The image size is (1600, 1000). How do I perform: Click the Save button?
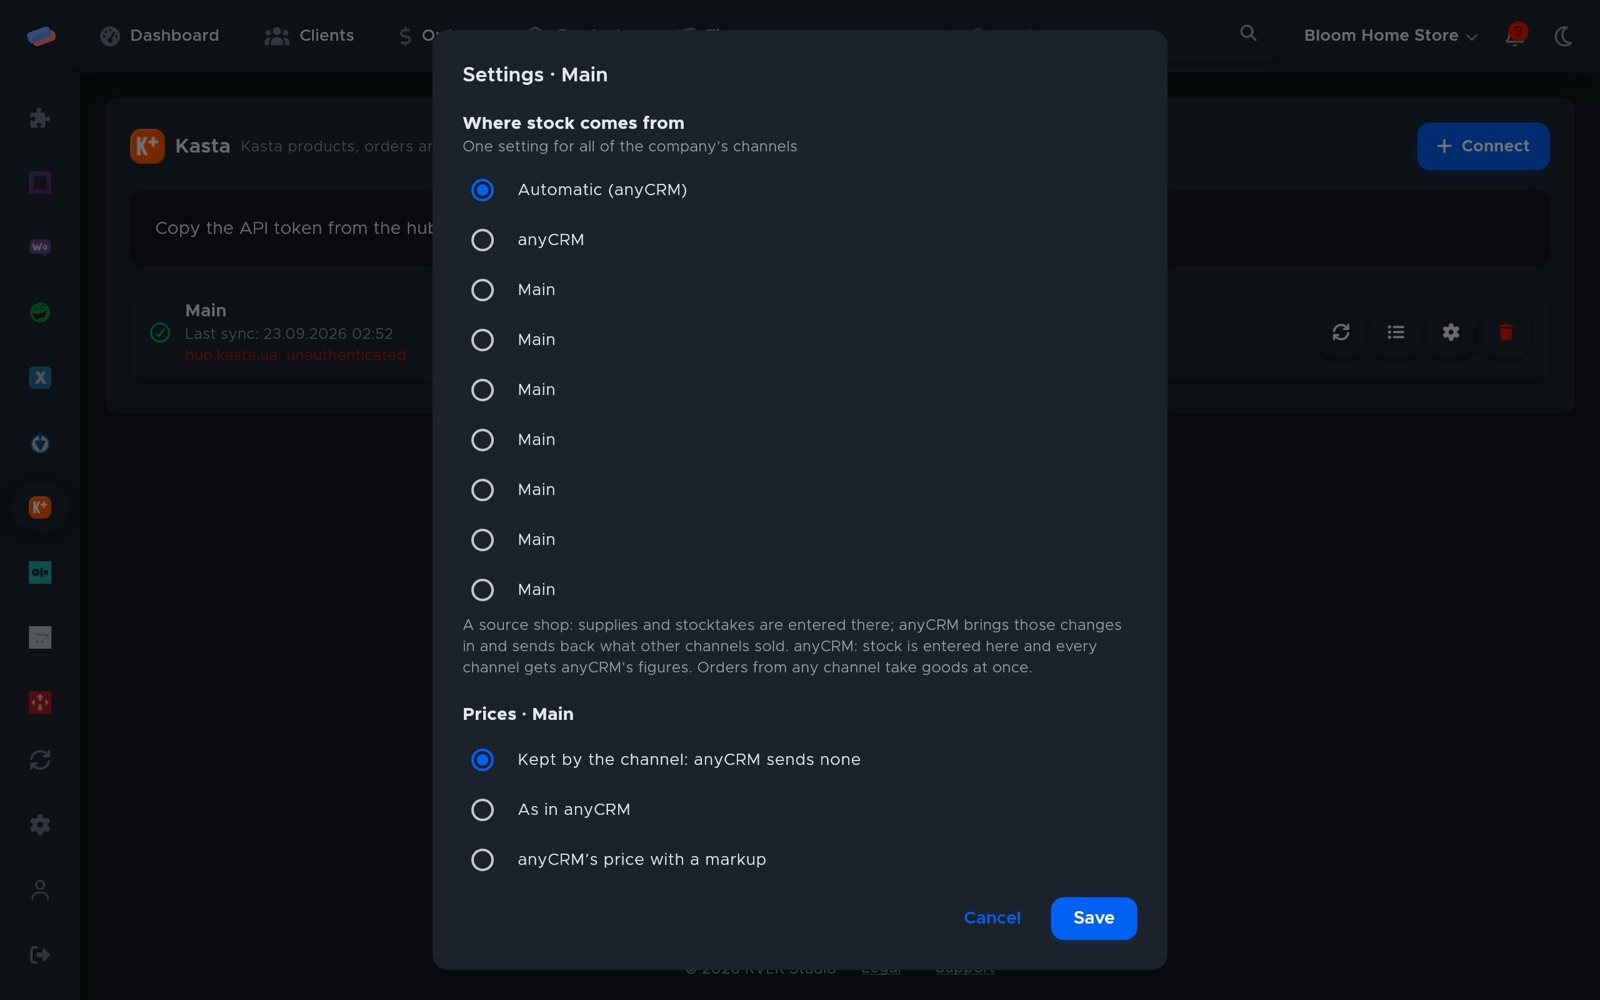click(1093, 918)
